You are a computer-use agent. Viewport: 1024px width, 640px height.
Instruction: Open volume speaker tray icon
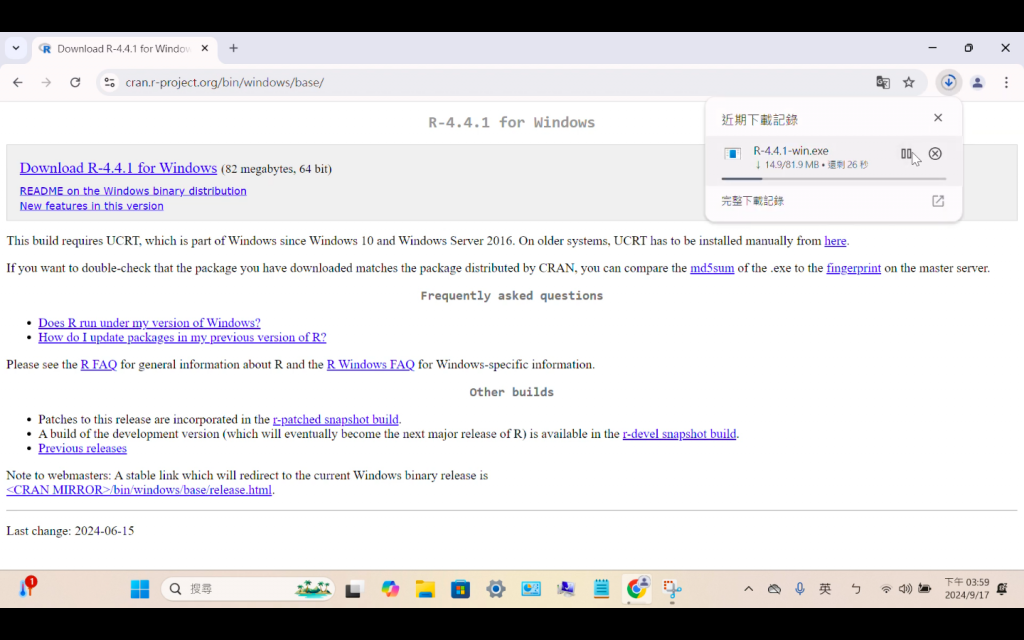905,589
